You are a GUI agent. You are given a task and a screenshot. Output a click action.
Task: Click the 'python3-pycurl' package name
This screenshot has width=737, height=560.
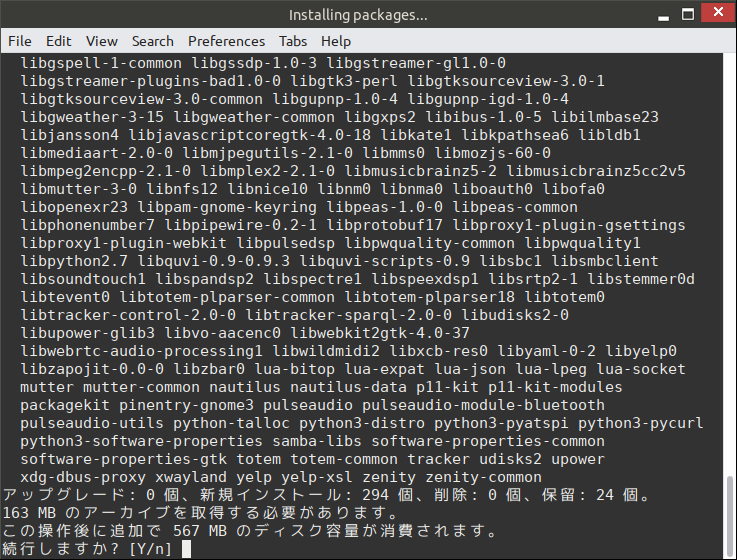click(641, 423)
